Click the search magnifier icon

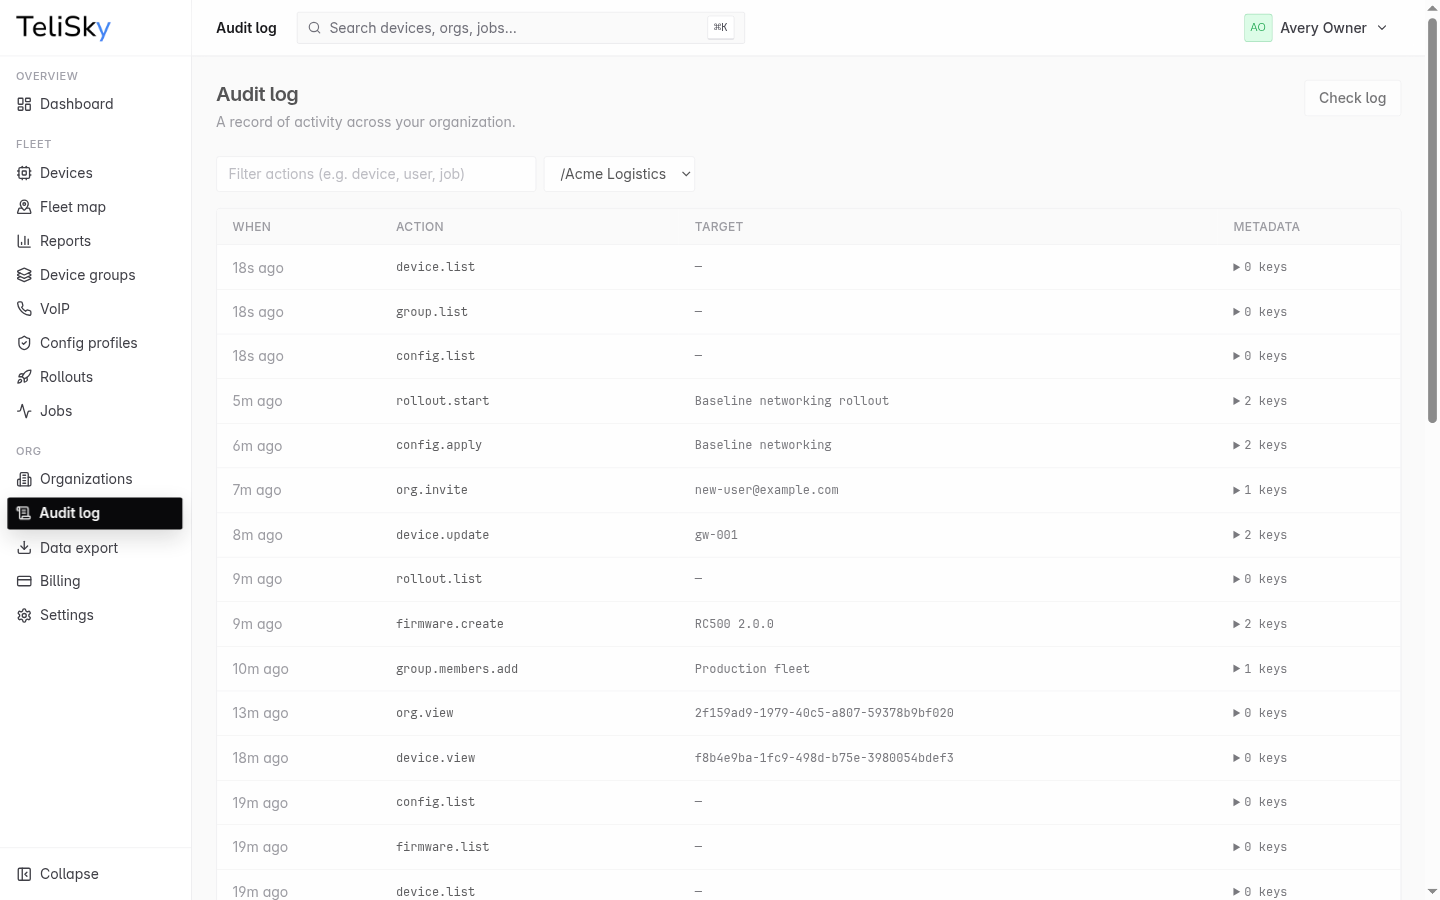(x=314, y=28)
